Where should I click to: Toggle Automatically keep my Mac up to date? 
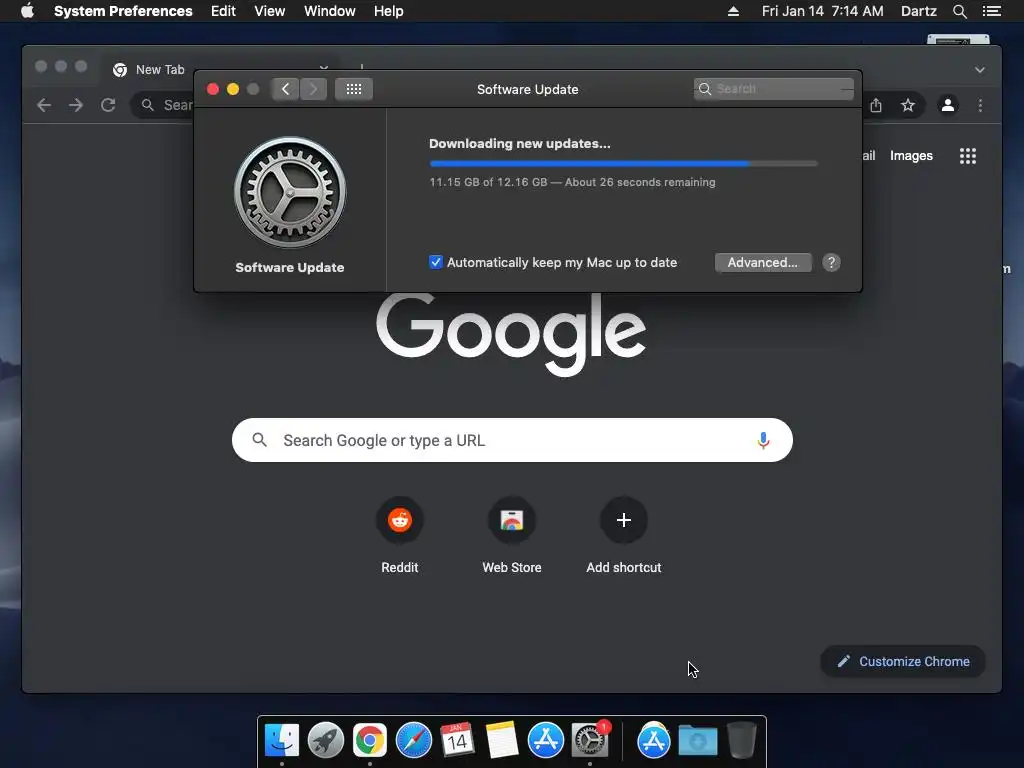point(436,263)
